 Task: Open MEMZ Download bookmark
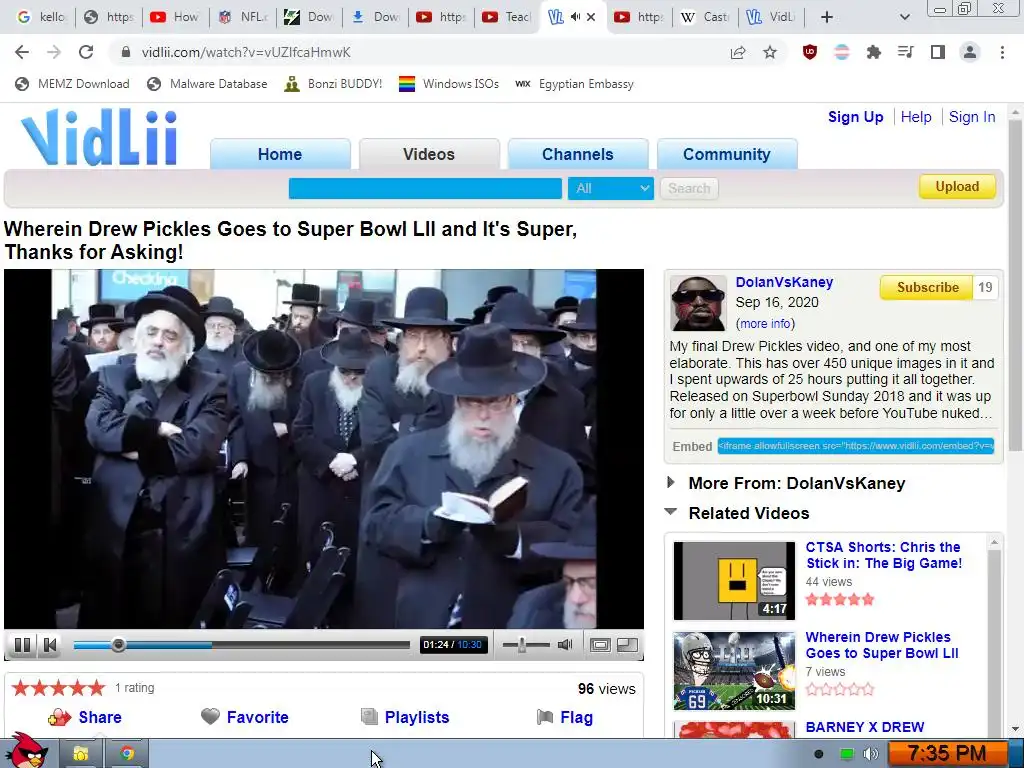pyautogui.click(x=72, y=84)
